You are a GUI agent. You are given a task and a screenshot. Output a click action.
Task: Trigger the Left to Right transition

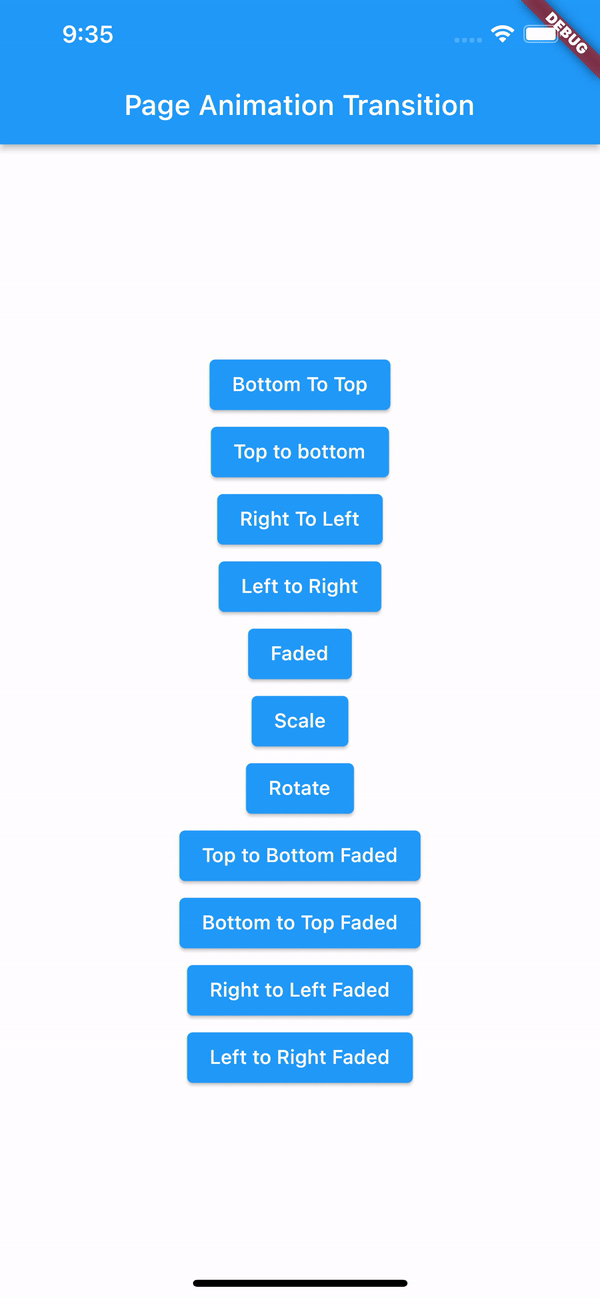pos(300,586)
